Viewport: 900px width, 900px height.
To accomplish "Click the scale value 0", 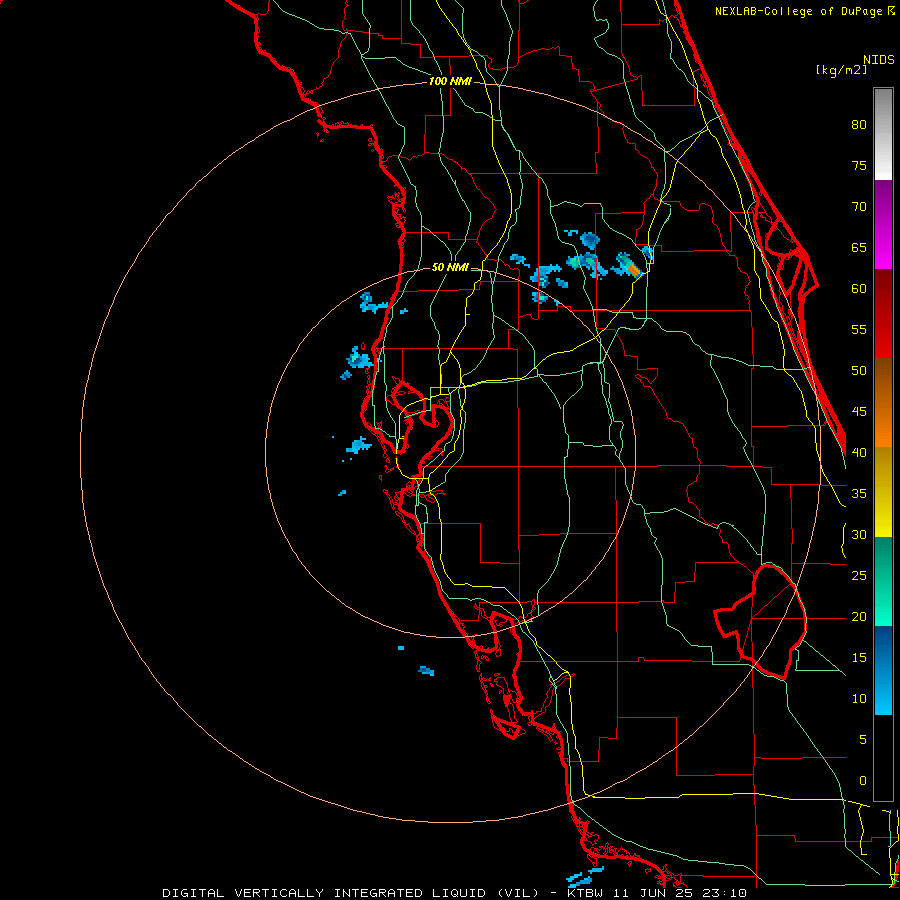I will 863,781.
